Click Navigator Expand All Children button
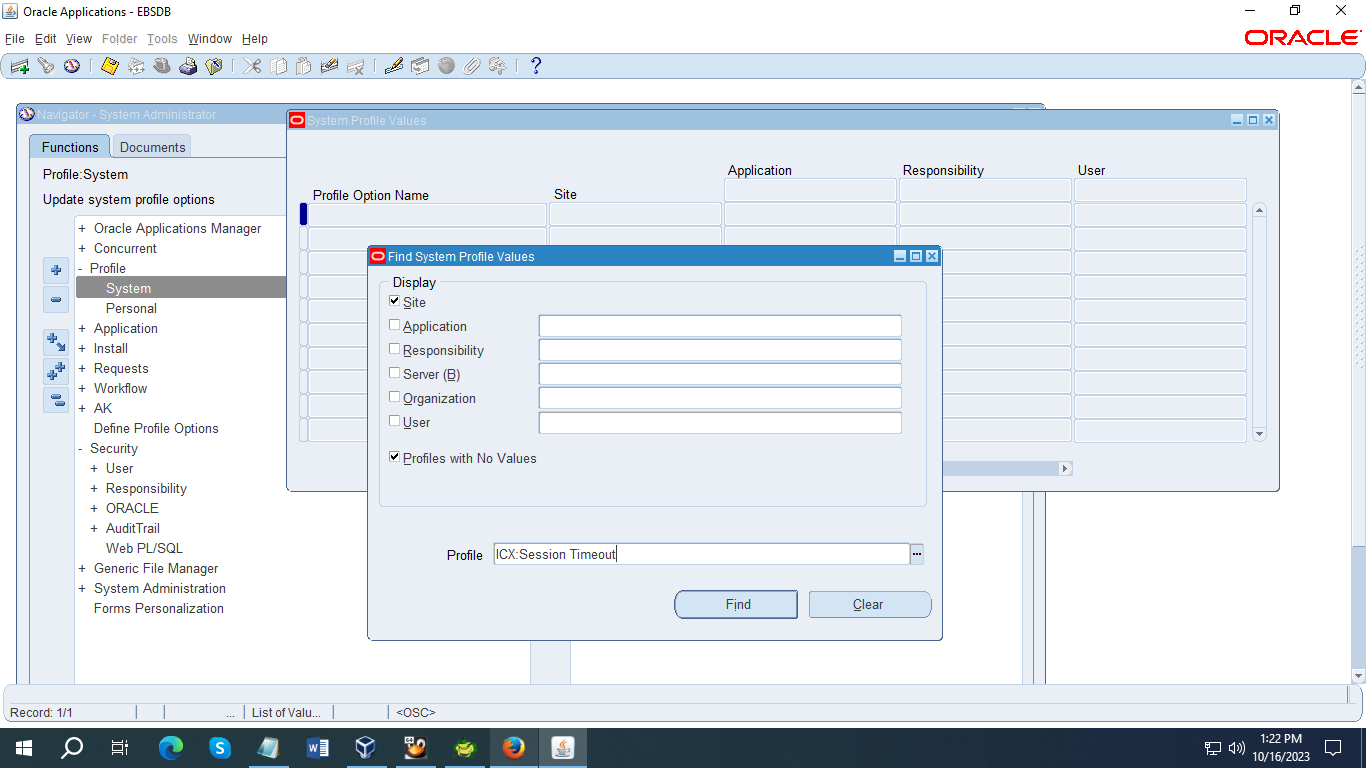The width and height of the screenshot is (1366, 768). 56,342
